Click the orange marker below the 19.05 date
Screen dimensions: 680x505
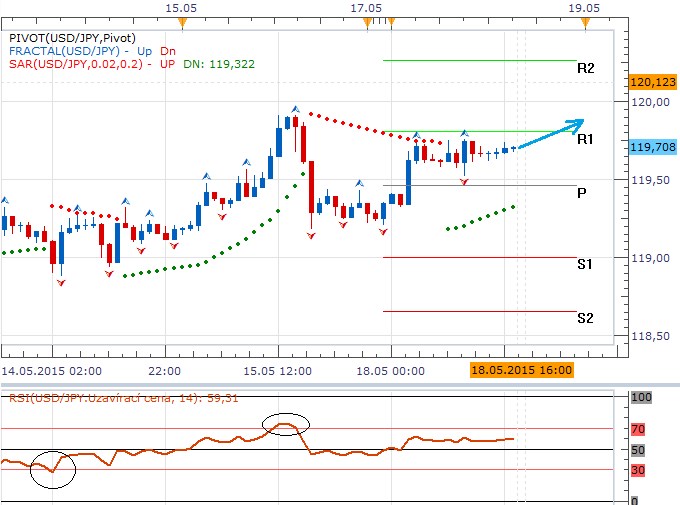pos(590,21)
